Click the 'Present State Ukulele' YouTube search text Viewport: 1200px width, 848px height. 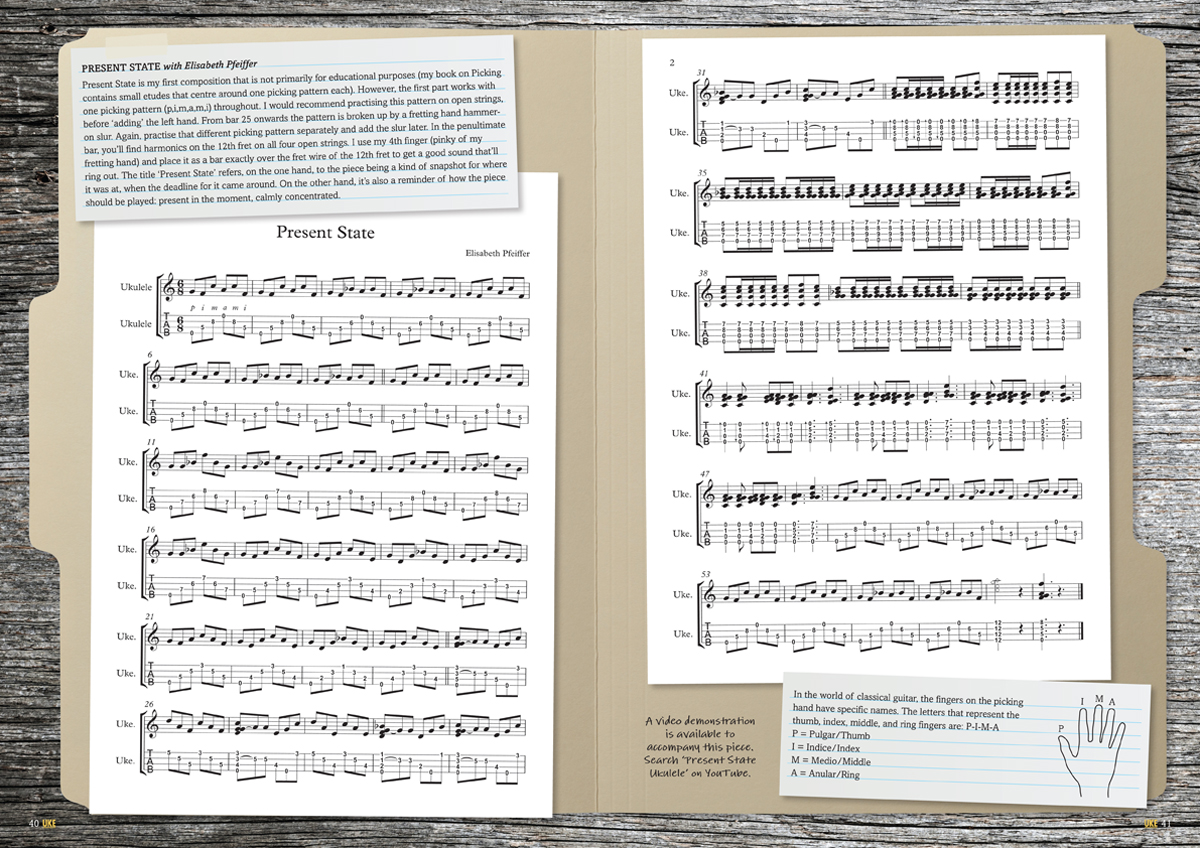[699, 765]
